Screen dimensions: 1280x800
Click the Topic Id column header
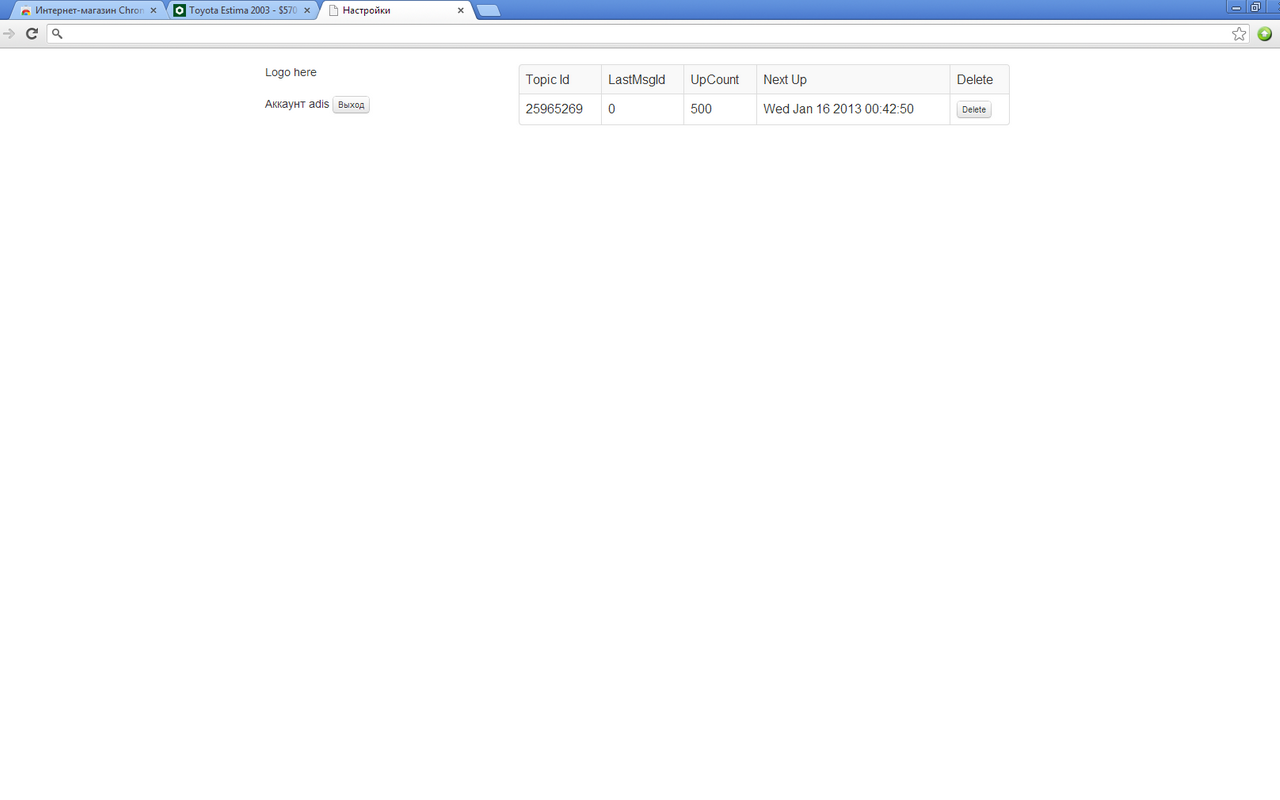tap(547, 79)
